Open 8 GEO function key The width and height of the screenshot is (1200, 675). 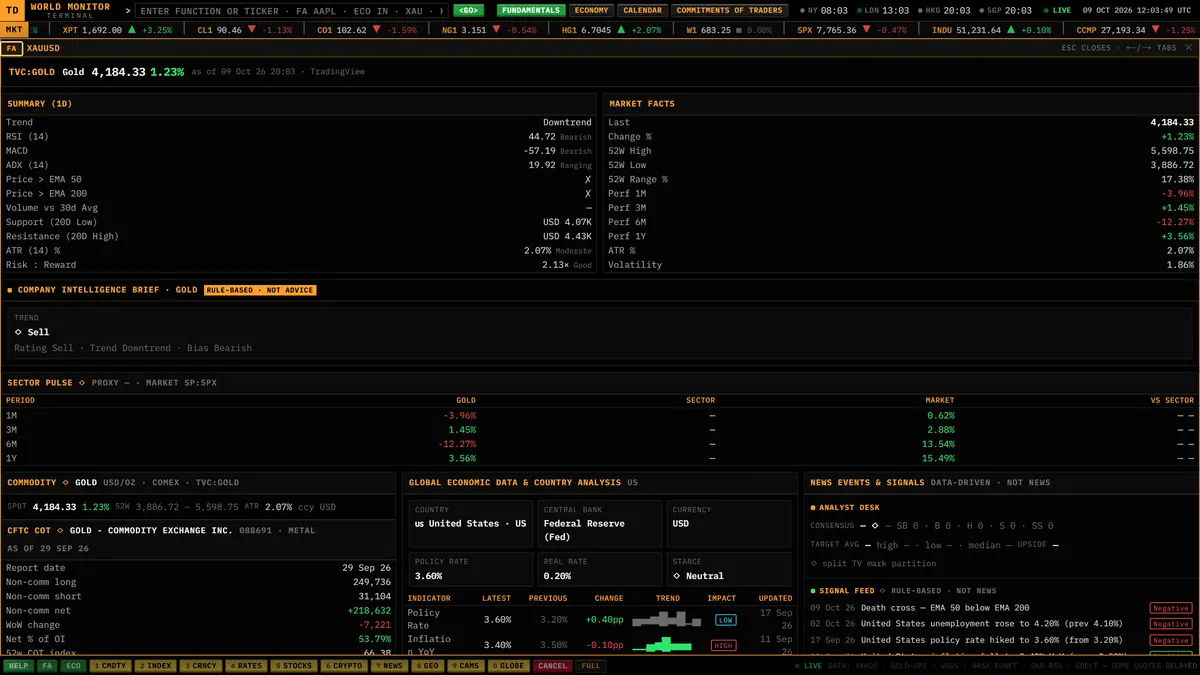tap(427, 665)
